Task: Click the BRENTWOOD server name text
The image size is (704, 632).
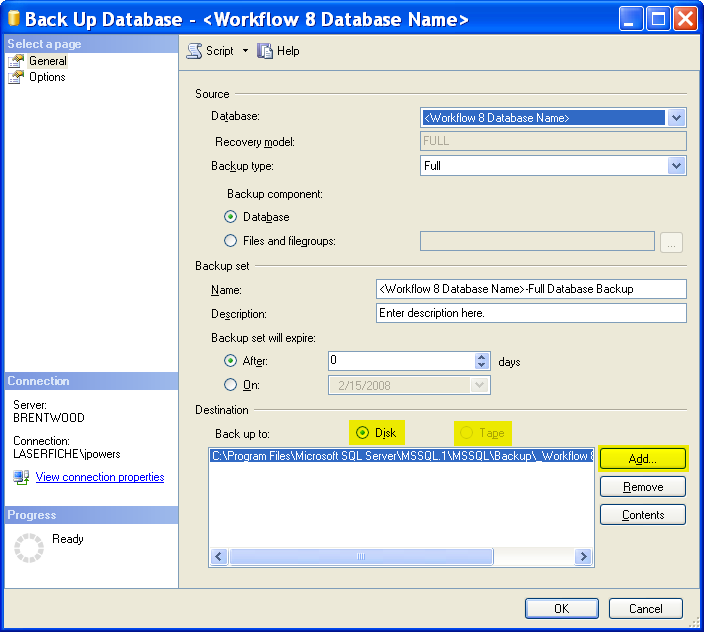Action: point(48,418)
